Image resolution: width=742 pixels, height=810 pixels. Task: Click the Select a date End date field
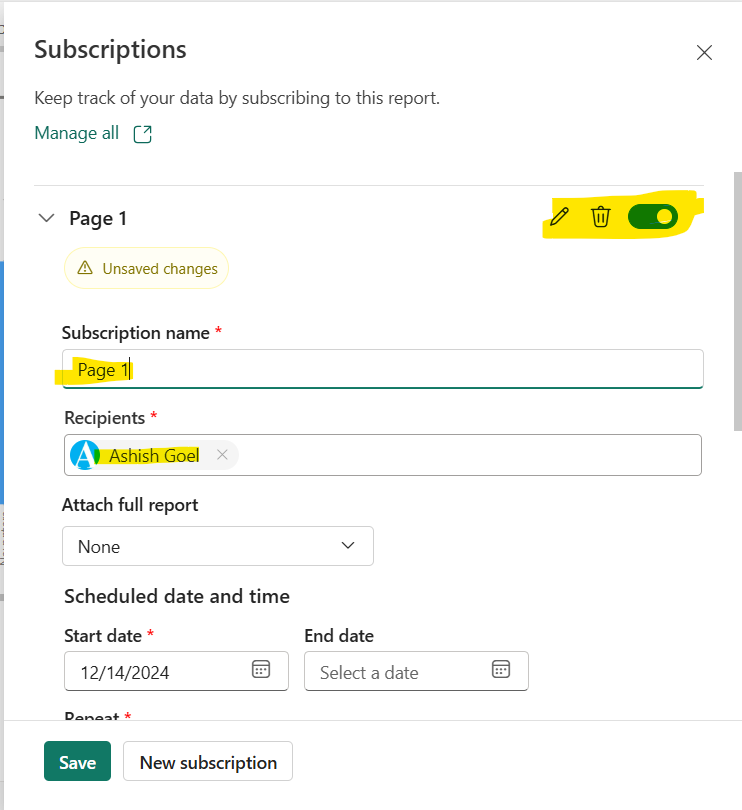400,671
